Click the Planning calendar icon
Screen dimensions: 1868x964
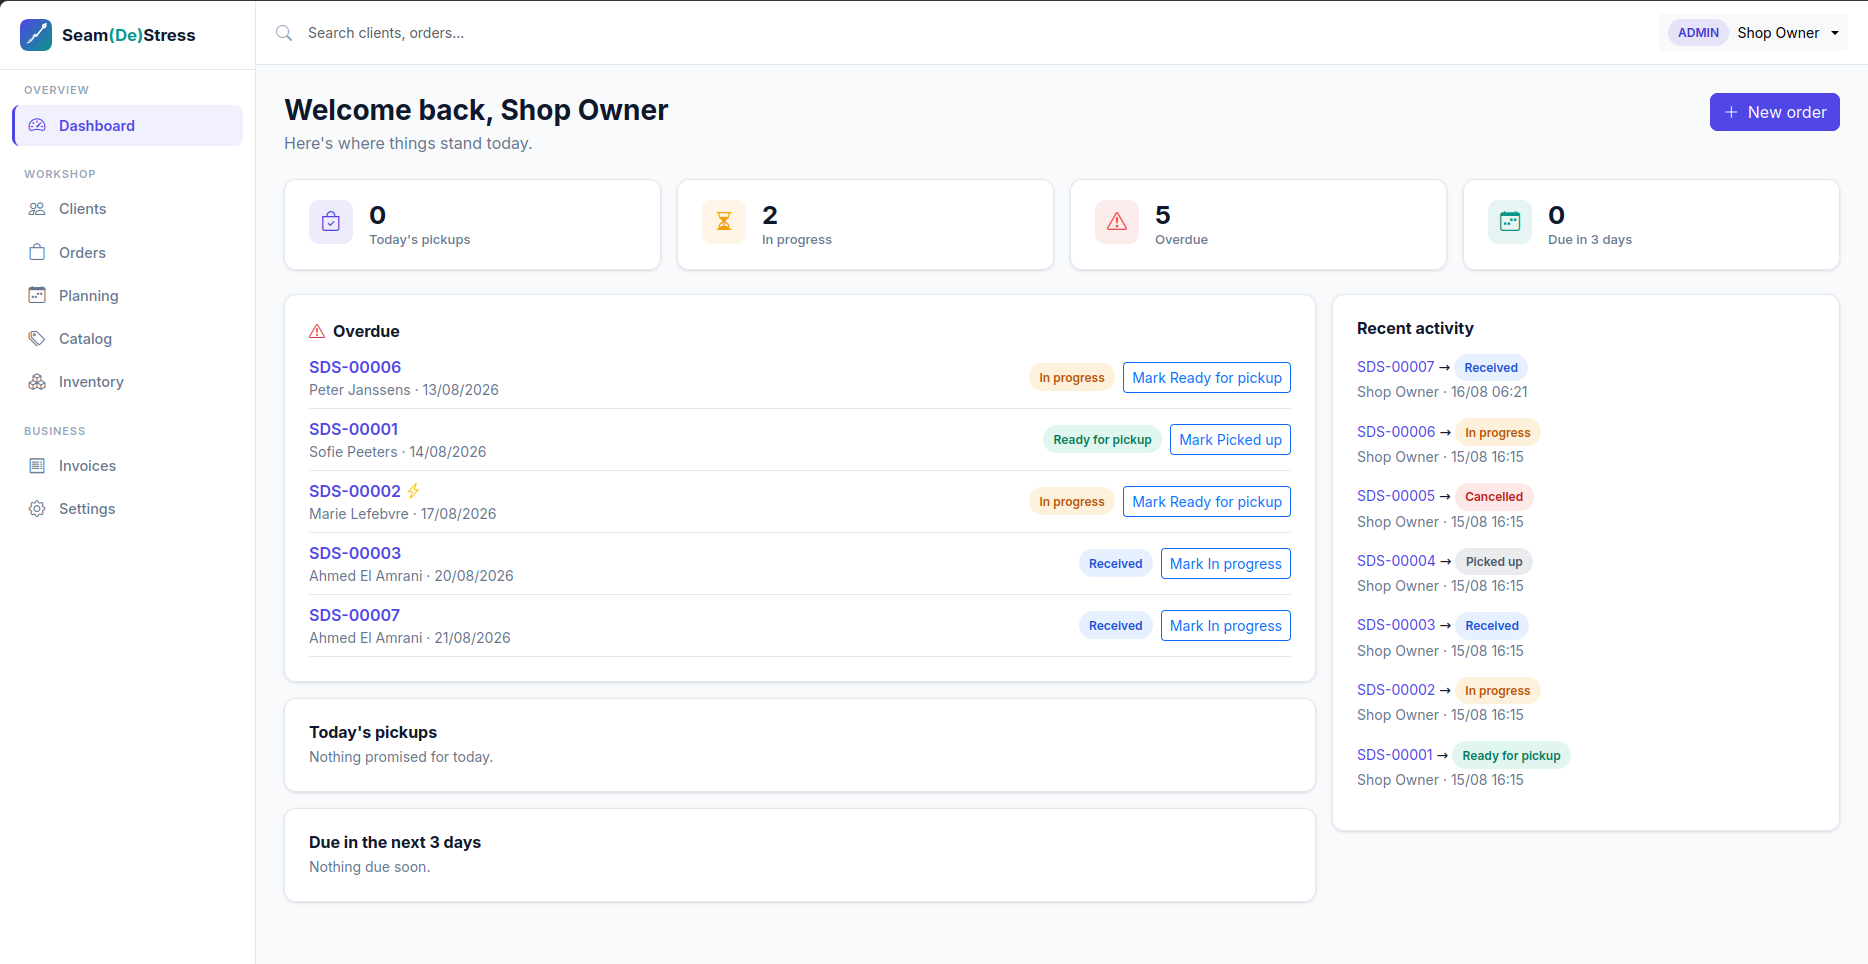click(37, 295)
